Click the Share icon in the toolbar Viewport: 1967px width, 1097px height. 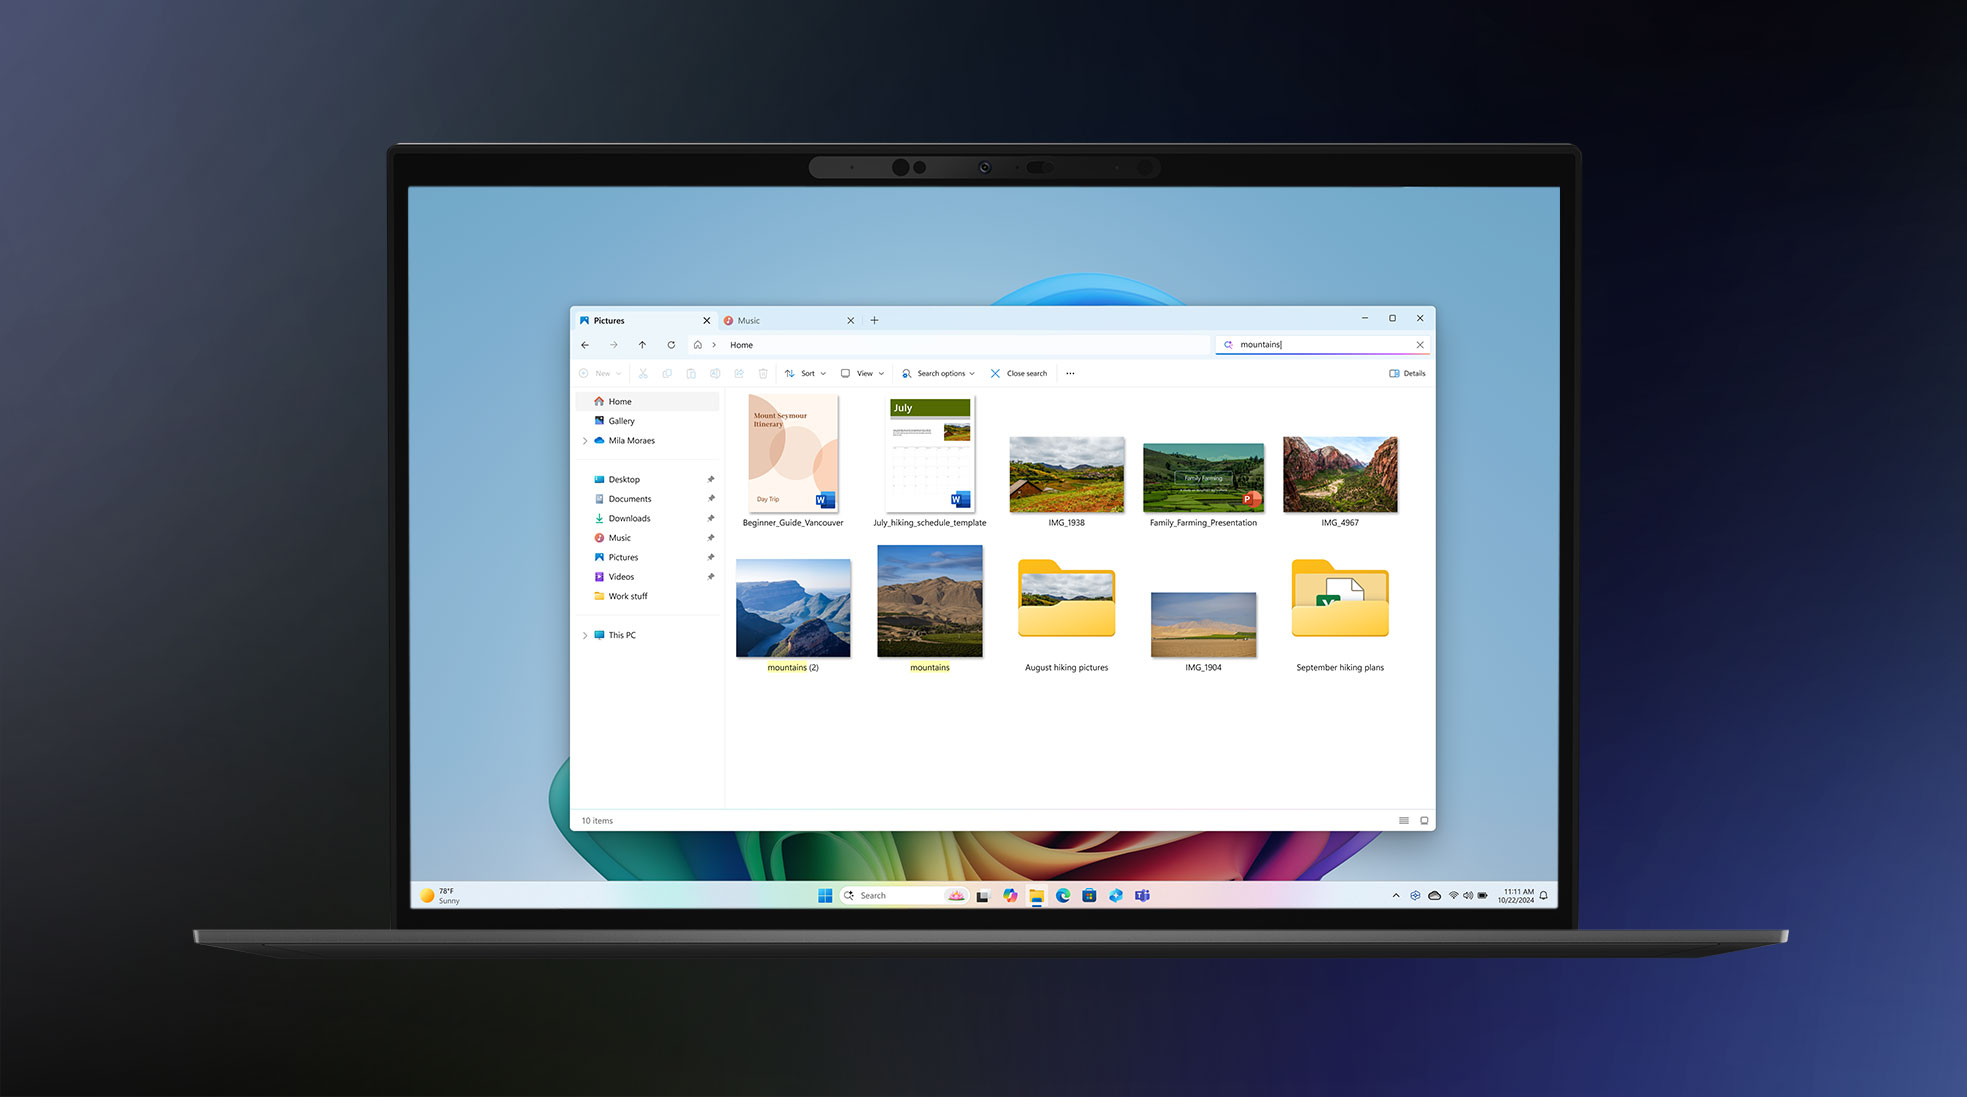[739, 373]
